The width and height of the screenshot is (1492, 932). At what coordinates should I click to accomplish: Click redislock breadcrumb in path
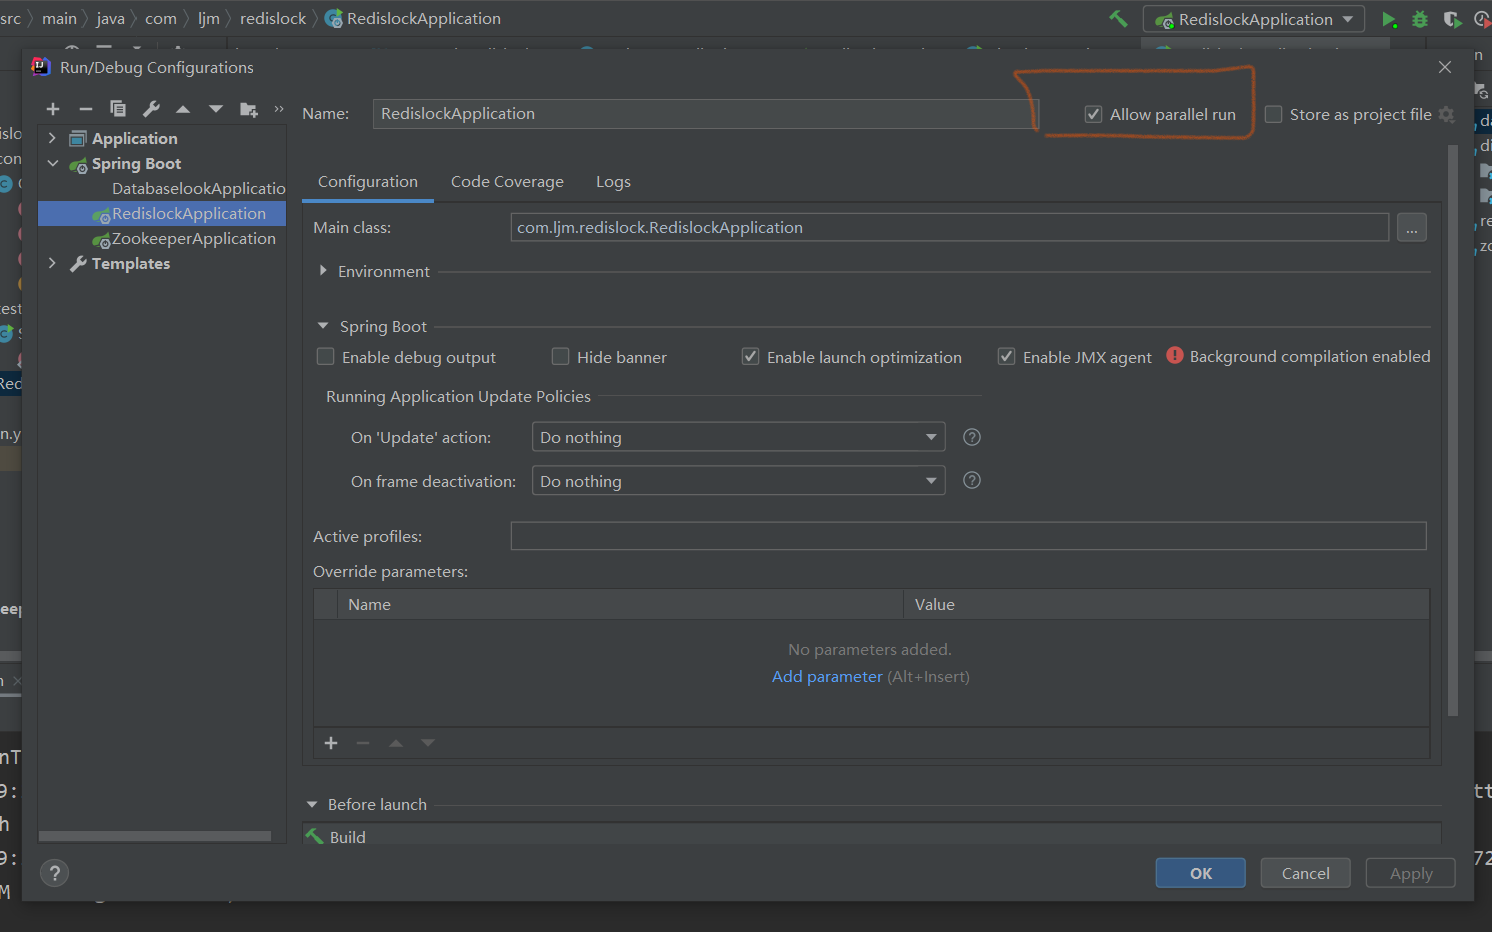click(x=273, y=18)
